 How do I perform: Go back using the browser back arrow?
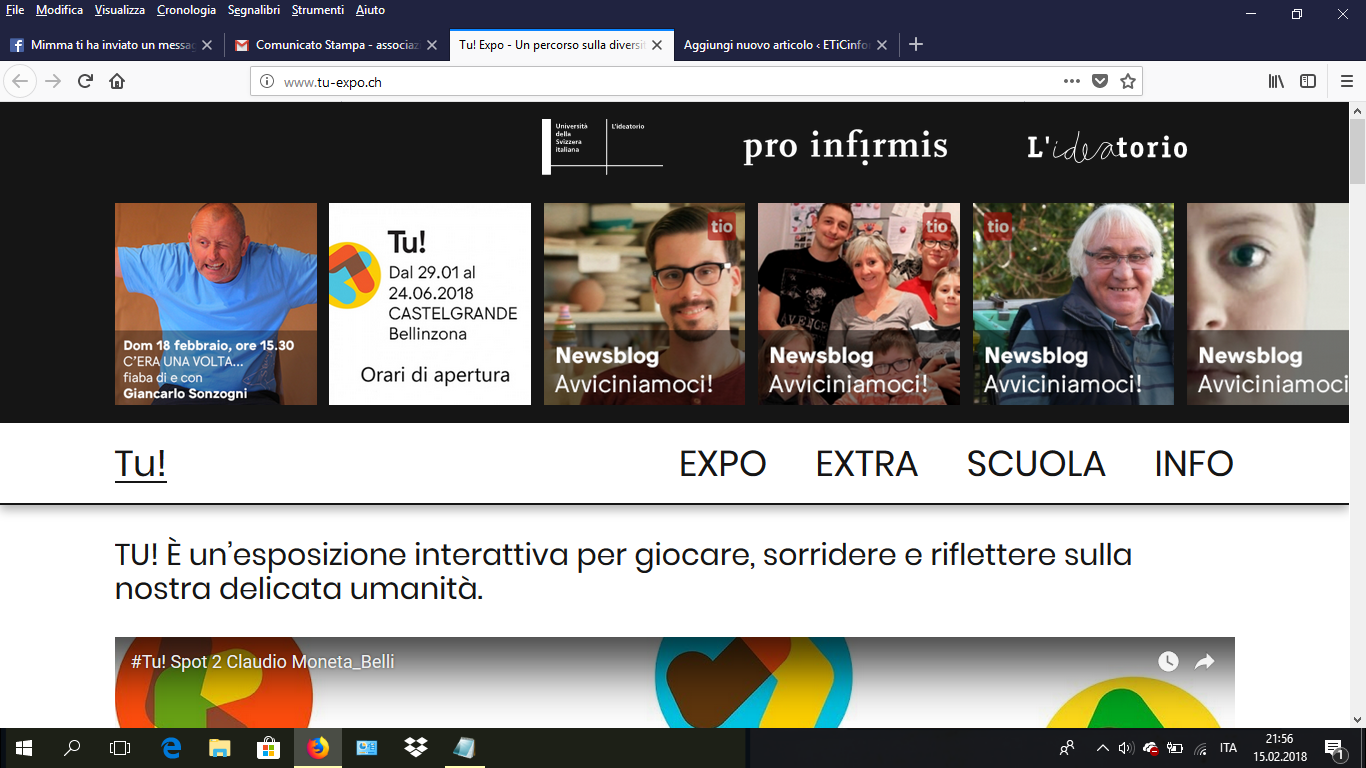(x=20, y=82)
